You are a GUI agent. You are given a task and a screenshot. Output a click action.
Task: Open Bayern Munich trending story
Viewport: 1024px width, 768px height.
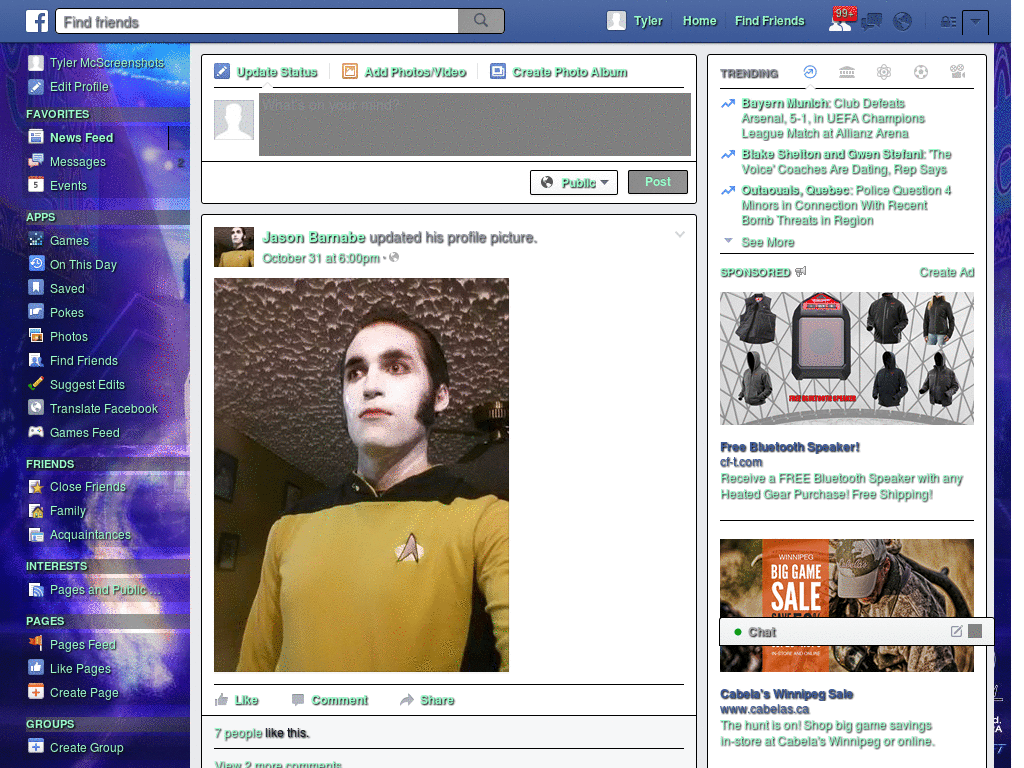[833, 118]
